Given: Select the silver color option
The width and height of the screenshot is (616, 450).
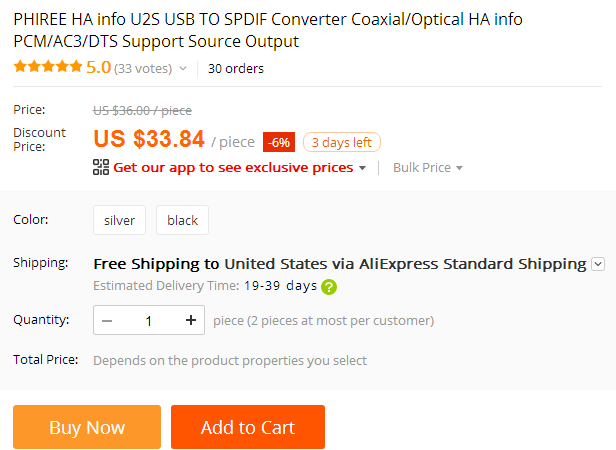Looking at the screenshot, I should pos(119,220).
